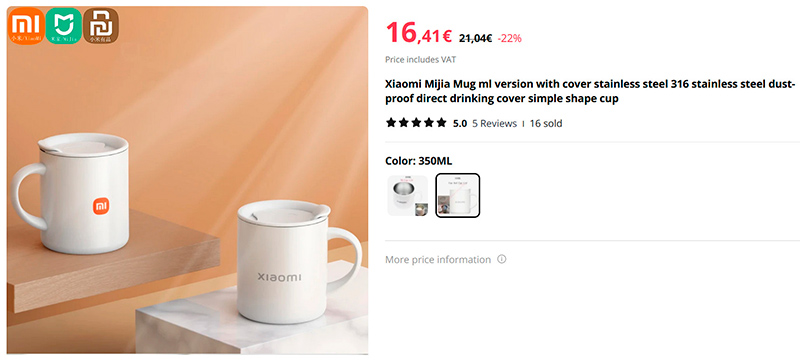
Task: Click the 16,41€ current price
Action: coord(418,33)
